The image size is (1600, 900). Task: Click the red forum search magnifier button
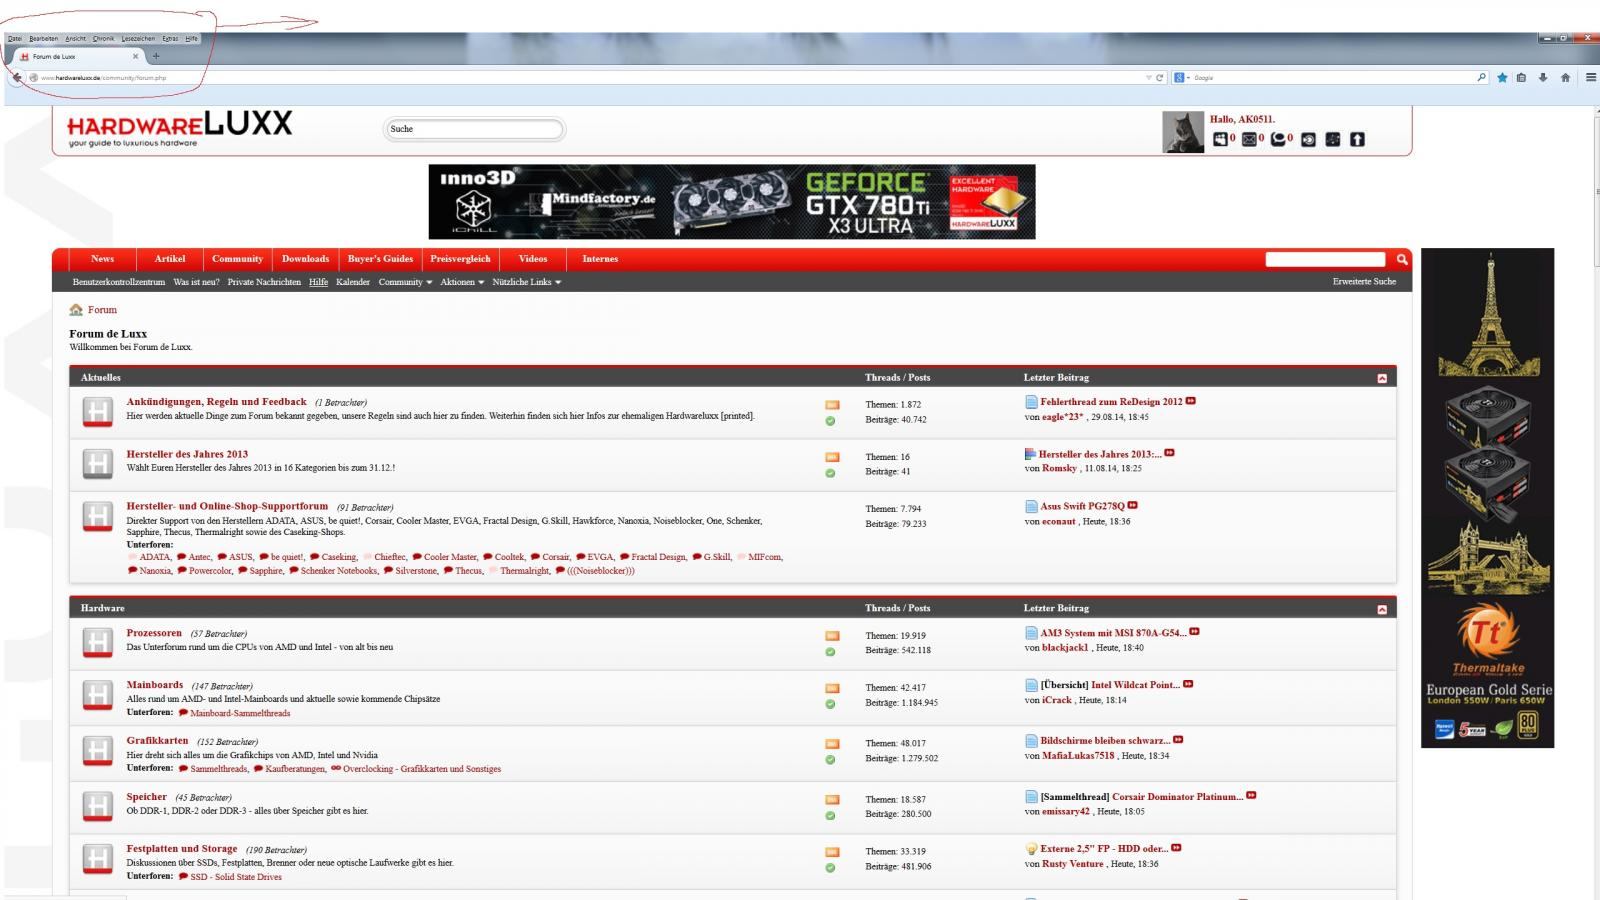[1402, 259]
